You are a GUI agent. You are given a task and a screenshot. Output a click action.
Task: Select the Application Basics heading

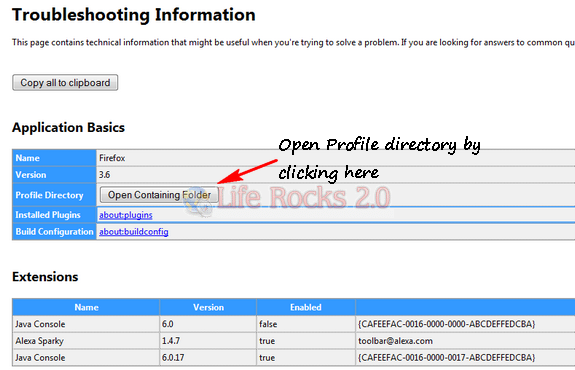[x=68, y=127]
